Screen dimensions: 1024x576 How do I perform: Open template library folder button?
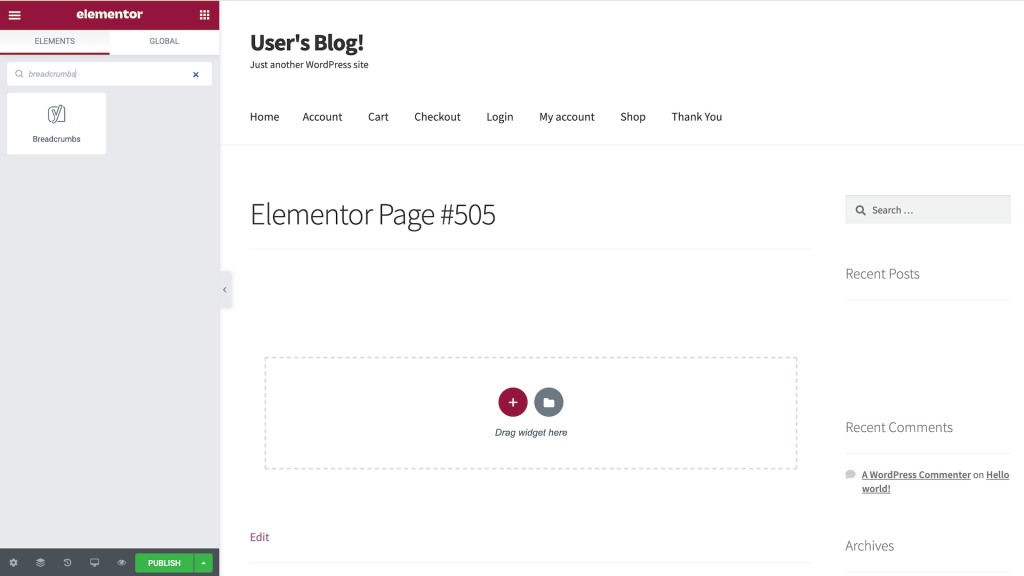[548, 402]
